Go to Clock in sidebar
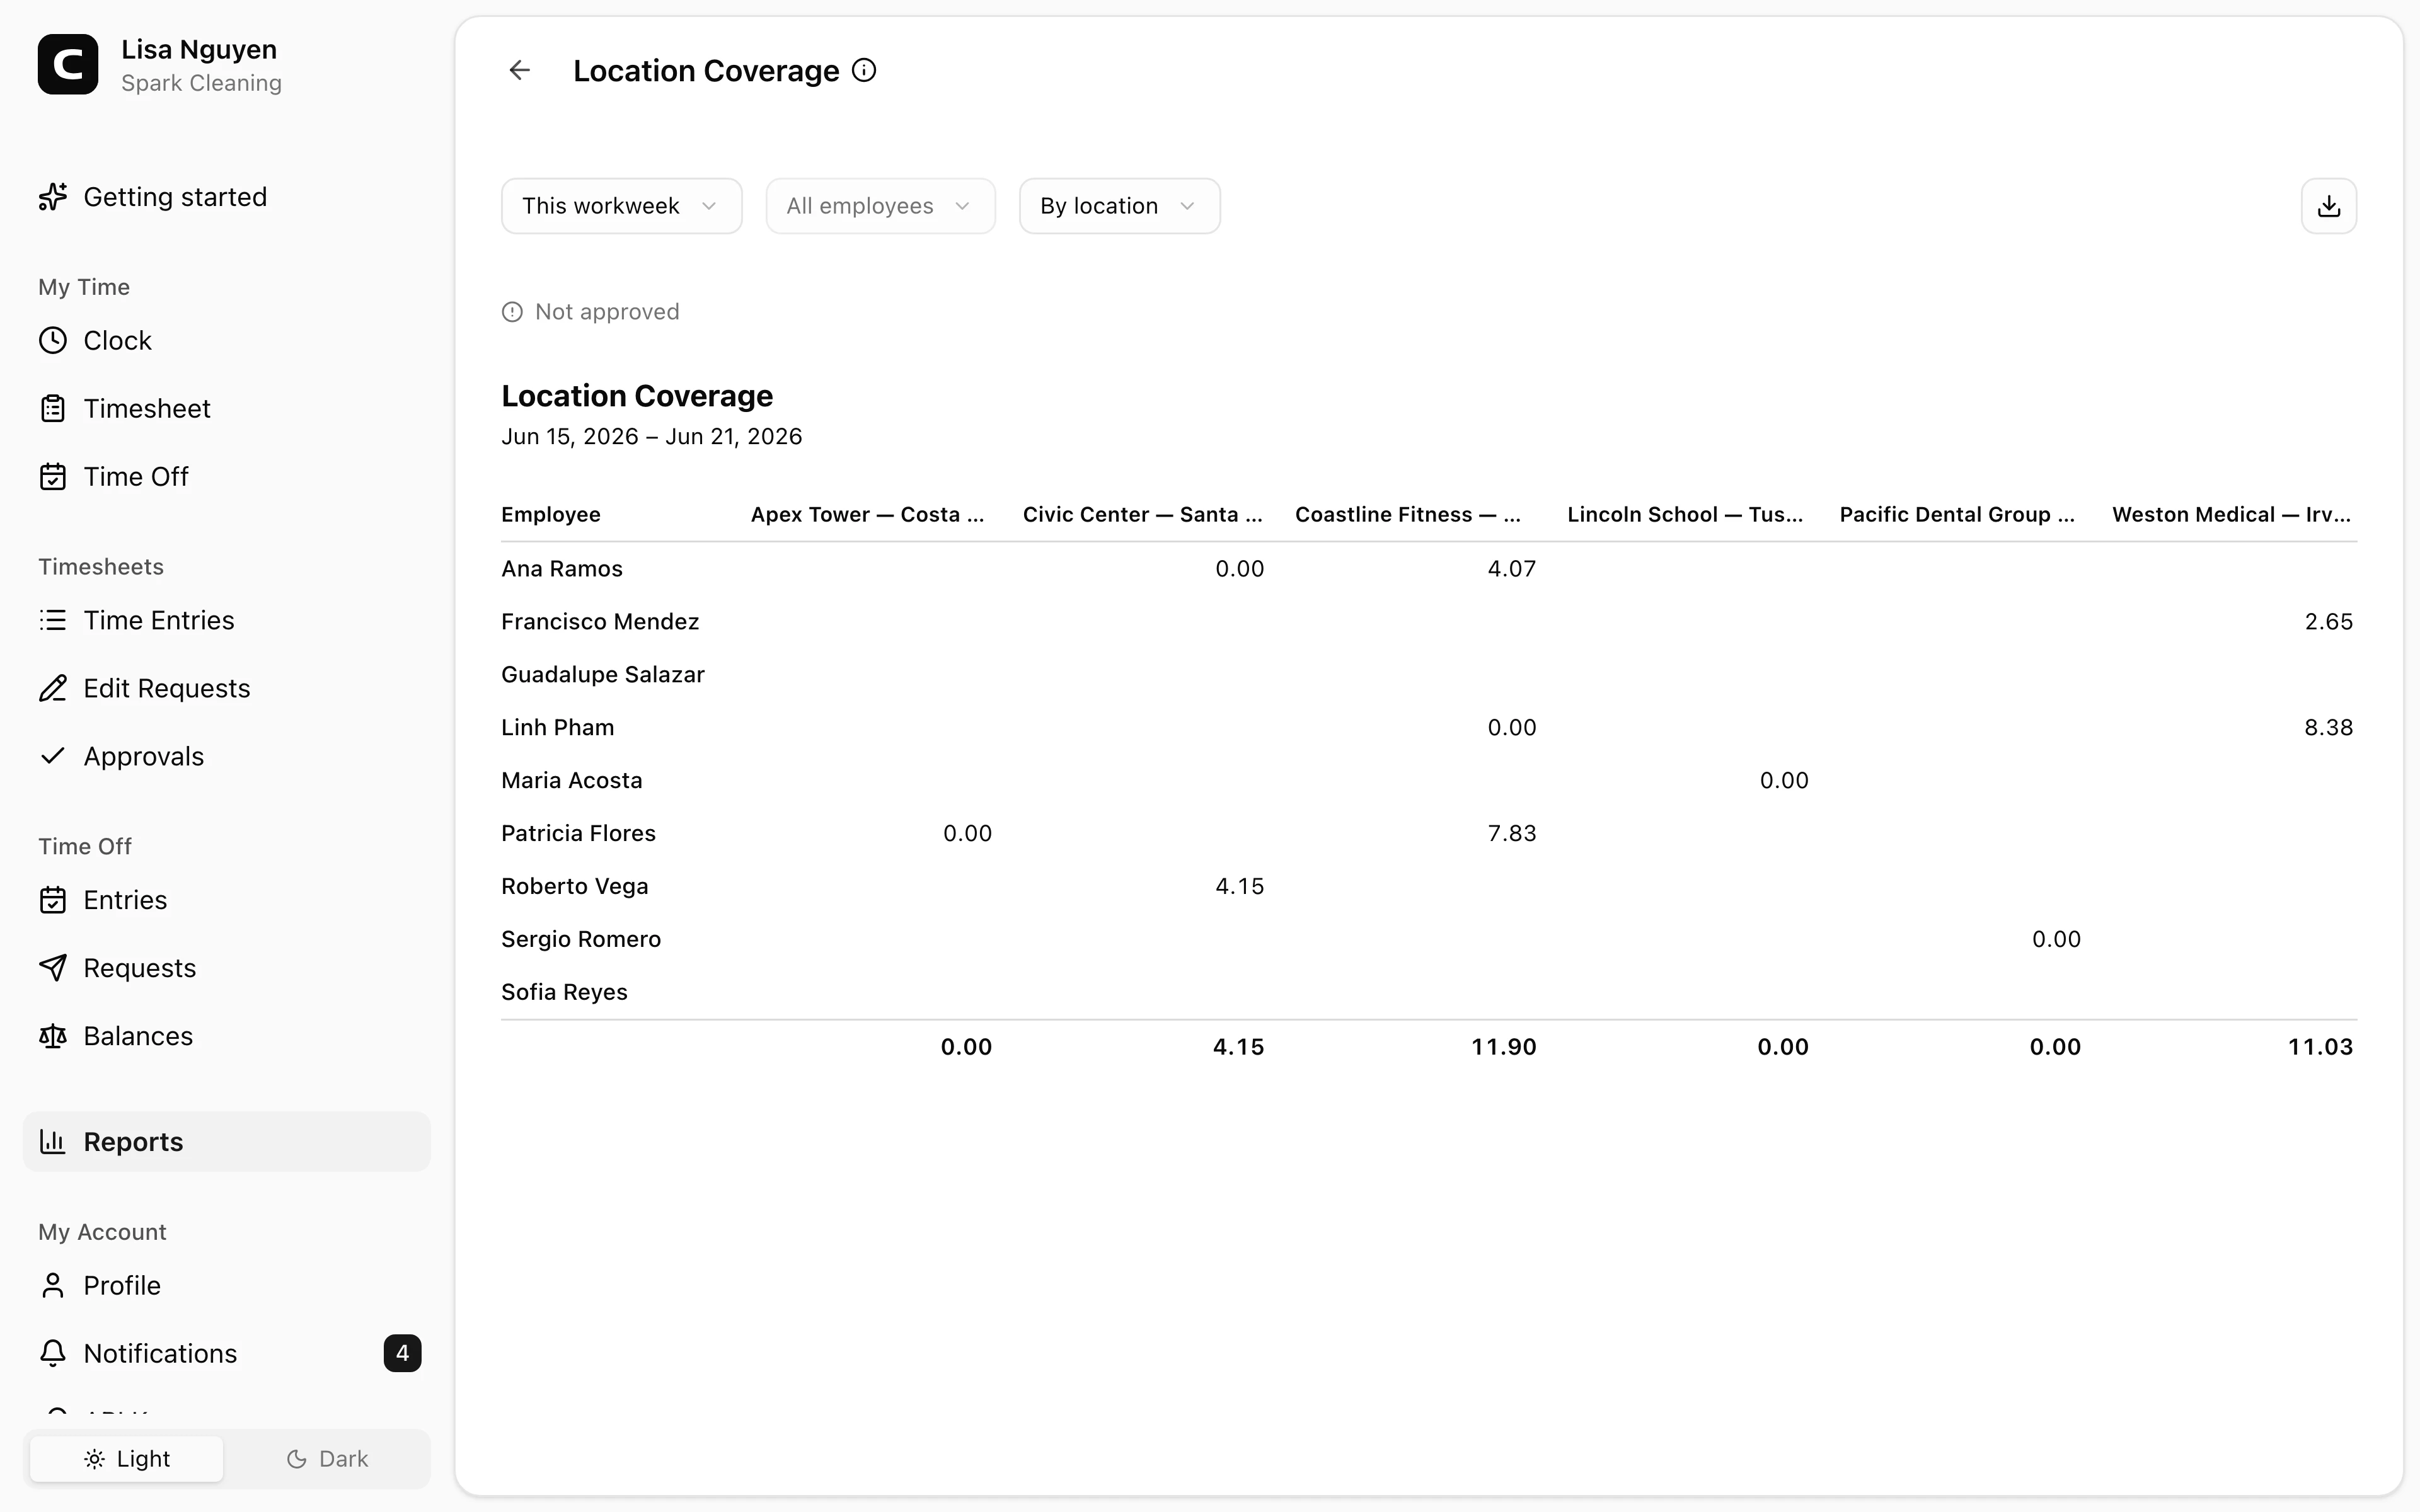The height and width of the screenshot is (1512, 2420). (227, 341)
